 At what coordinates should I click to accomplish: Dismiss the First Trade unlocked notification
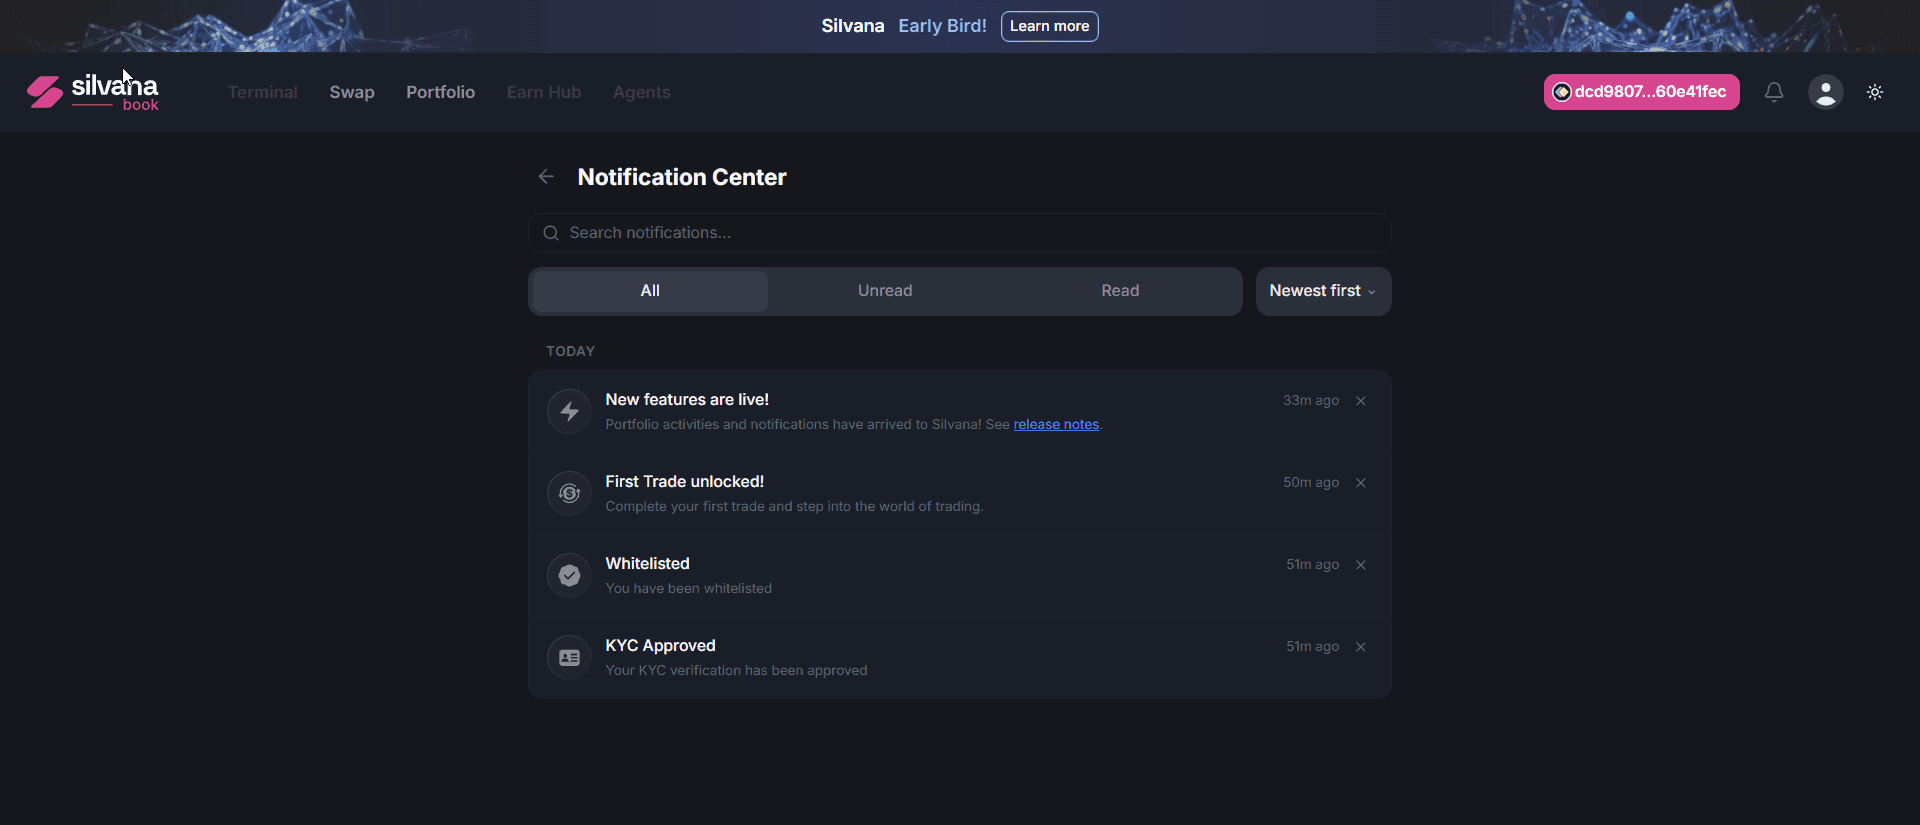[x=1361, y=483]
